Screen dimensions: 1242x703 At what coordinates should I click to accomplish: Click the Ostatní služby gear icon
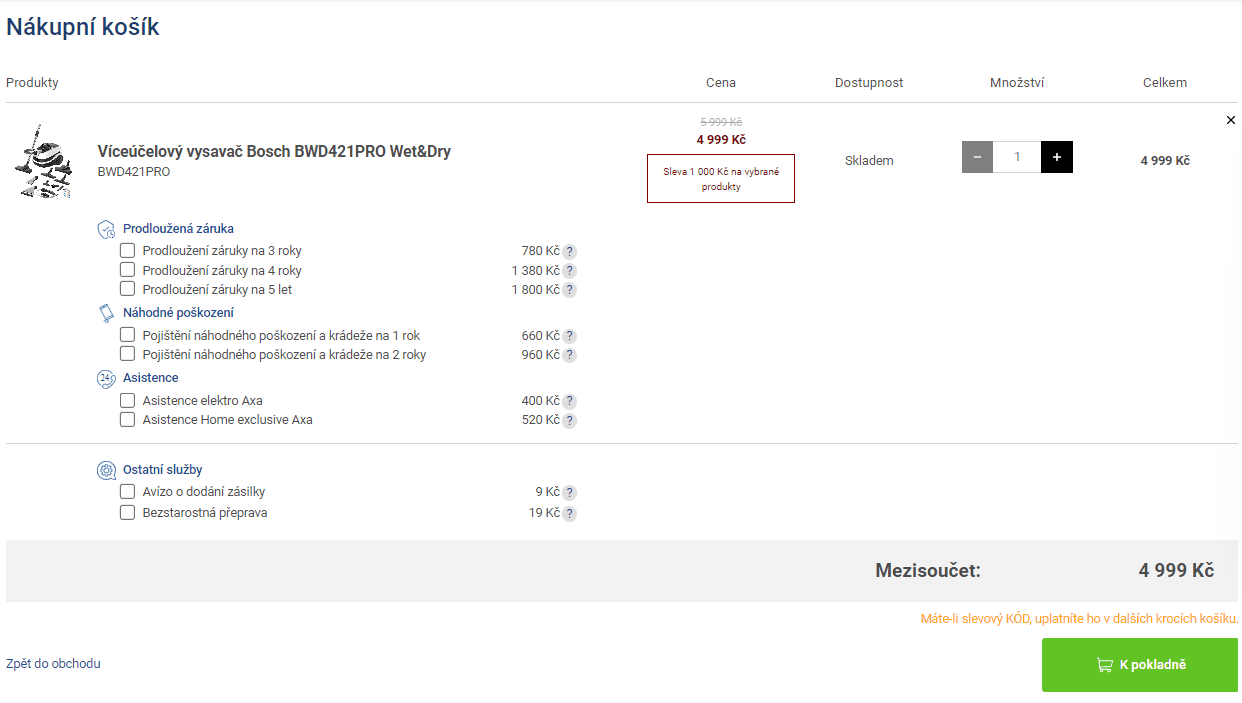(x=106, y=470)
